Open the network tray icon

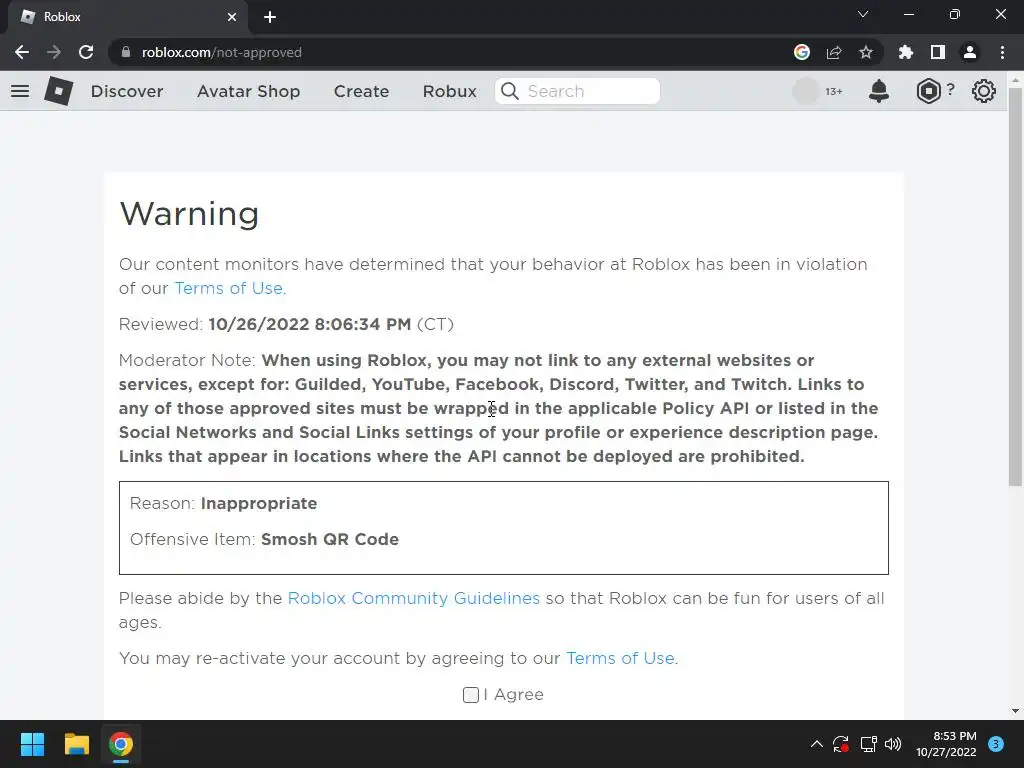(x=868, y=744)
